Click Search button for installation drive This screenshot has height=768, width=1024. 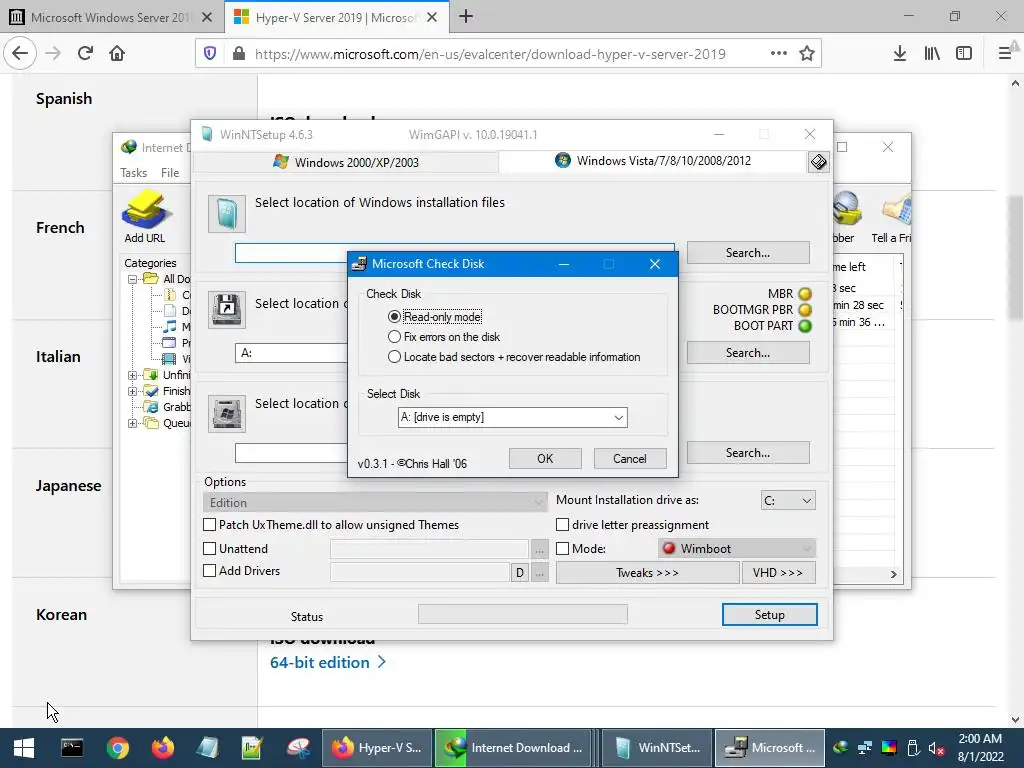point(748,453)
